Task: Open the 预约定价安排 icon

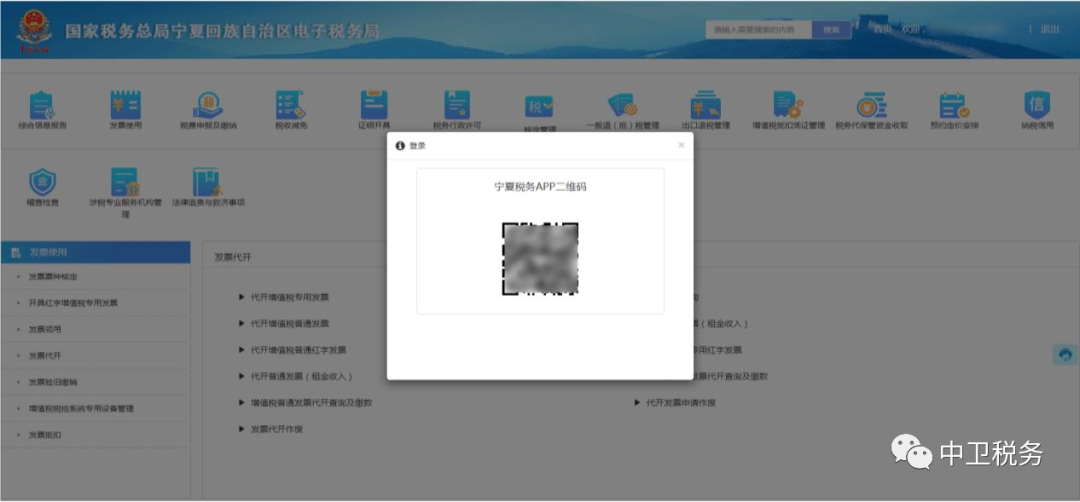Action: coord(954,105)
